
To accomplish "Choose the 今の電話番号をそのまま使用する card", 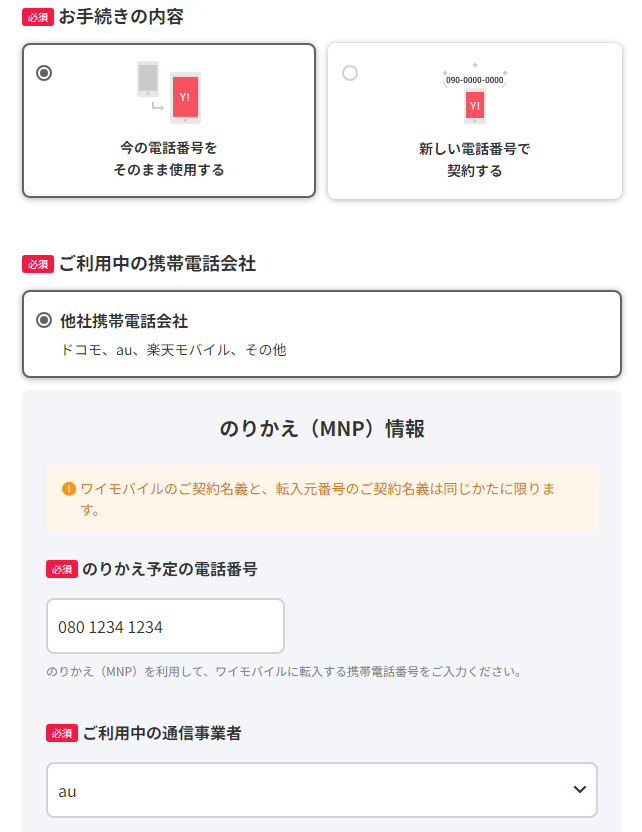I will click(x=169, y=120).
